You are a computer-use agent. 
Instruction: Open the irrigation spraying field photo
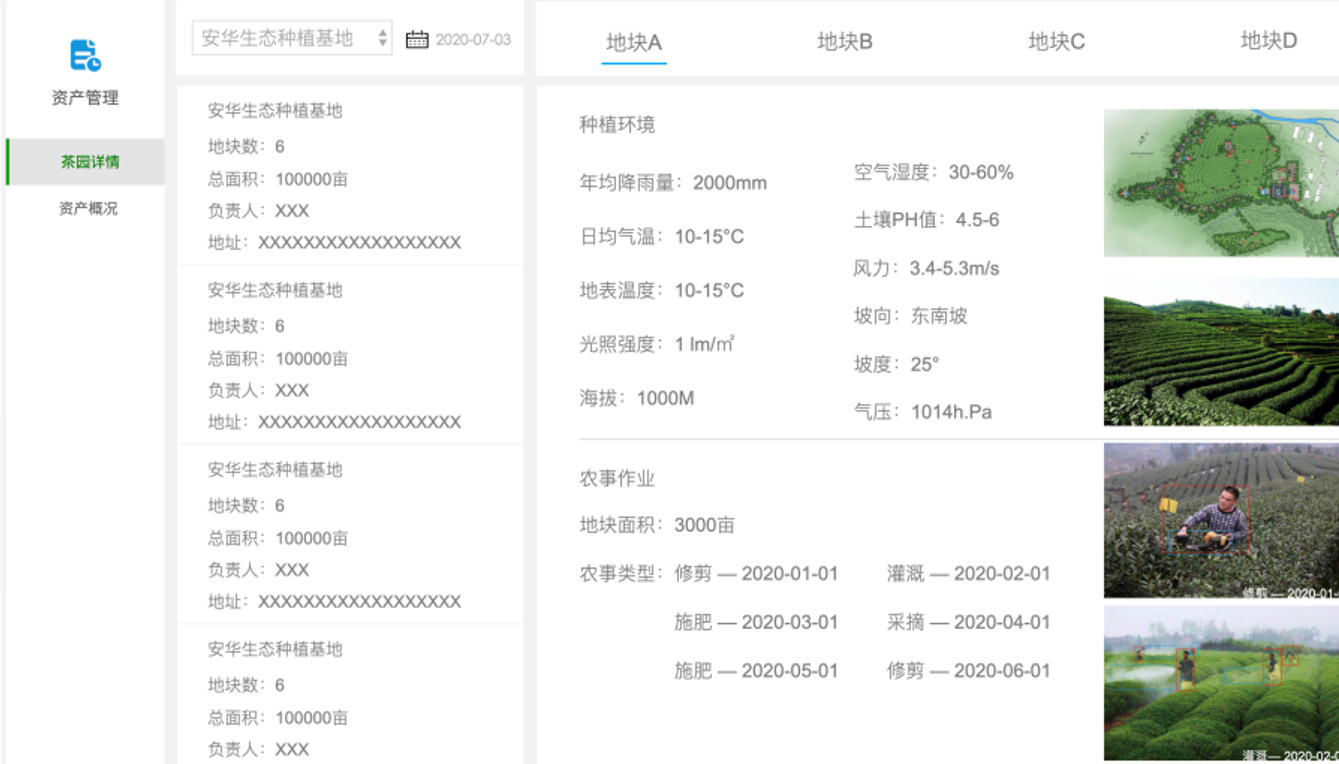[x=1221, y=683]
